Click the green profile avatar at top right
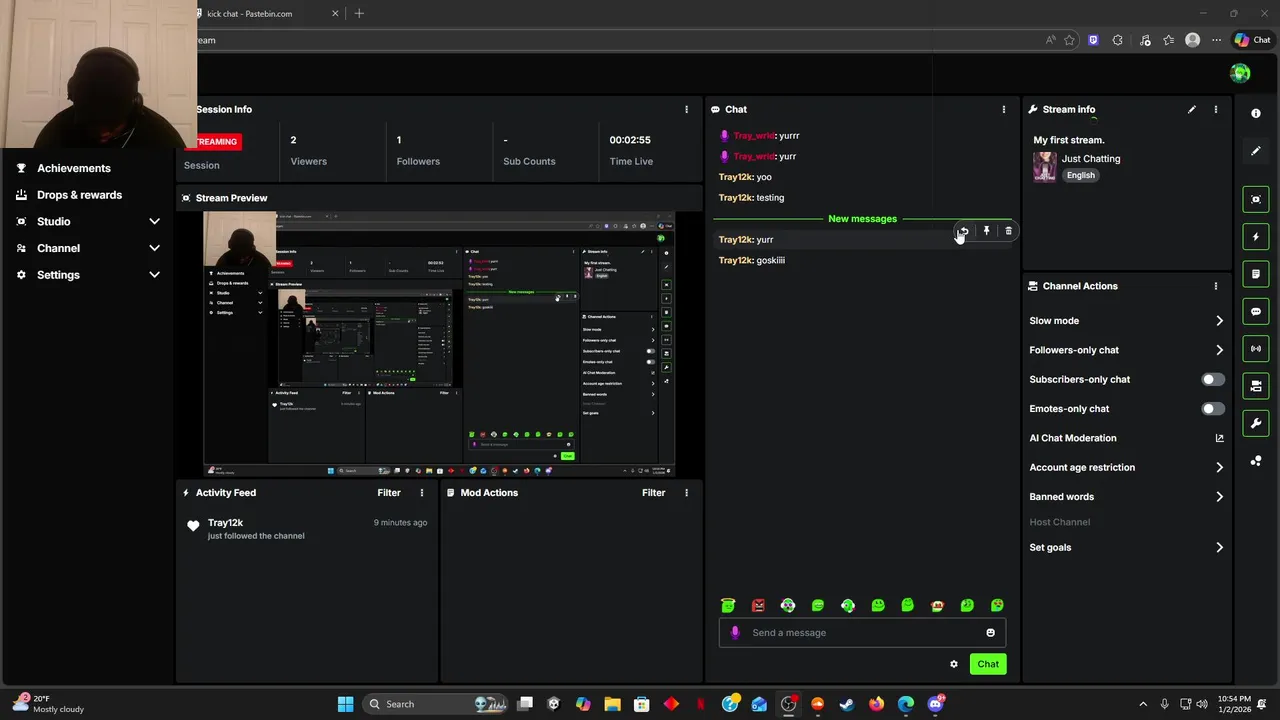The height and width of the screenshot is (720, 1280). 1240,73
